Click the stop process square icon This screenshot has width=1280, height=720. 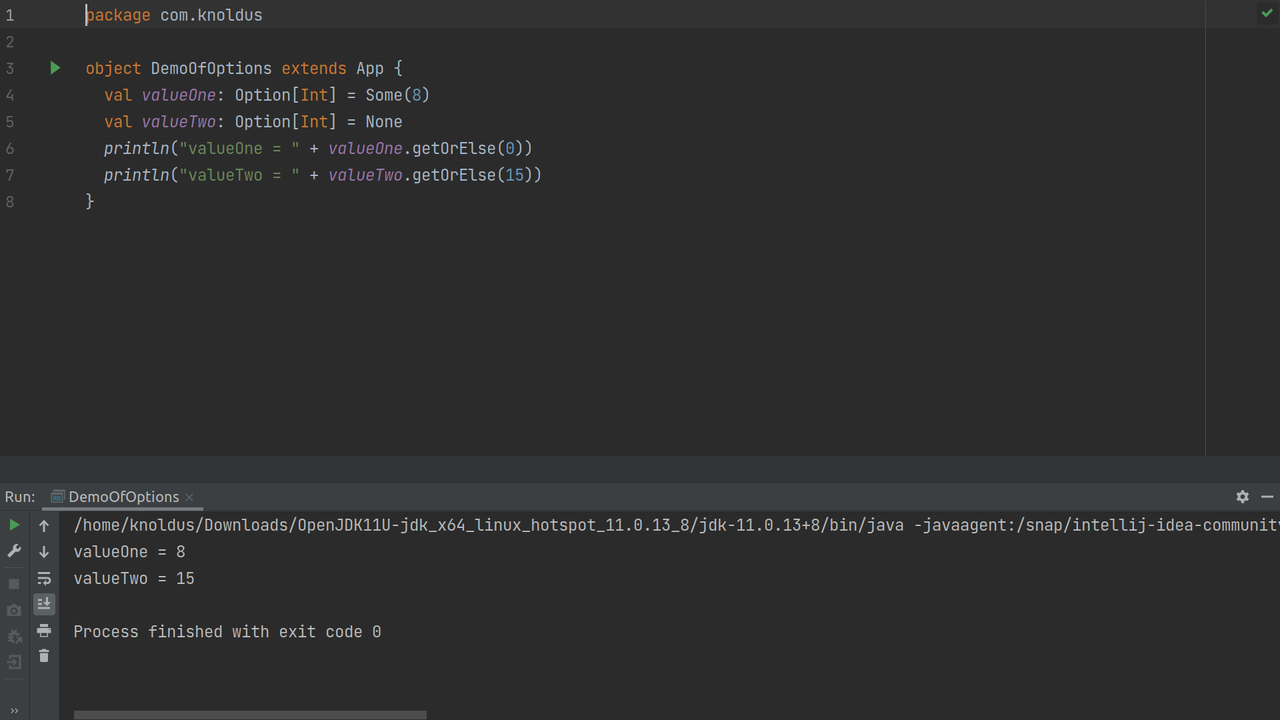pyautogui.click(x=14, y=583)
